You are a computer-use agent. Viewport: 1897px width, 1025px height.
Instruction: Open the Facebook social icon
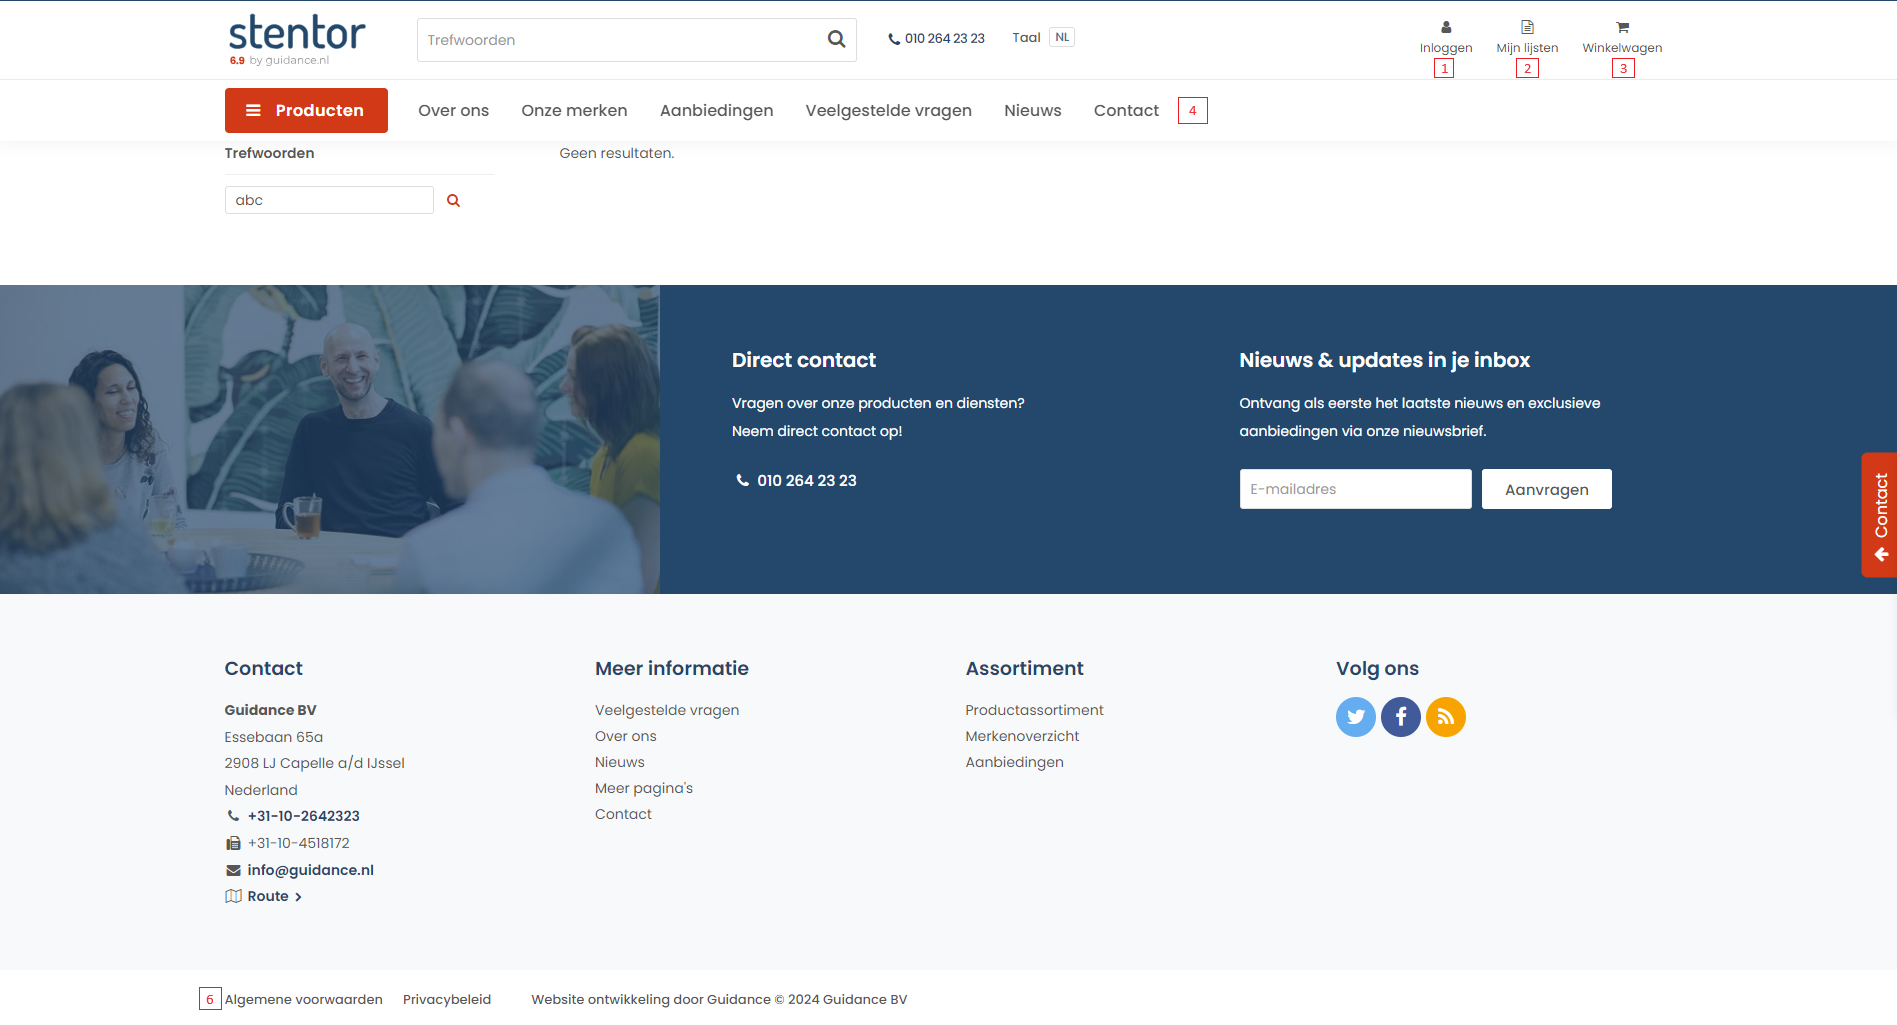[x=1401, y=717]
